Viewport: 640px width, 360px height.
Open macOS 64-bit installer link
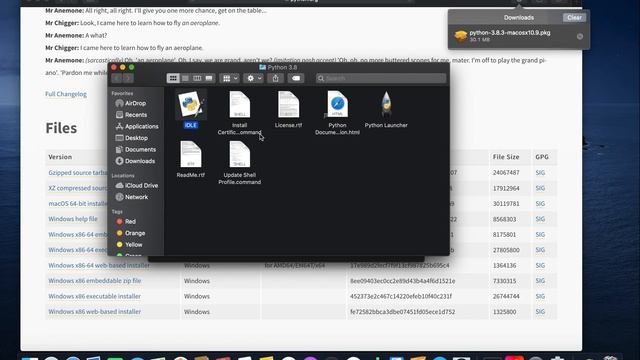tap(78, 203)
